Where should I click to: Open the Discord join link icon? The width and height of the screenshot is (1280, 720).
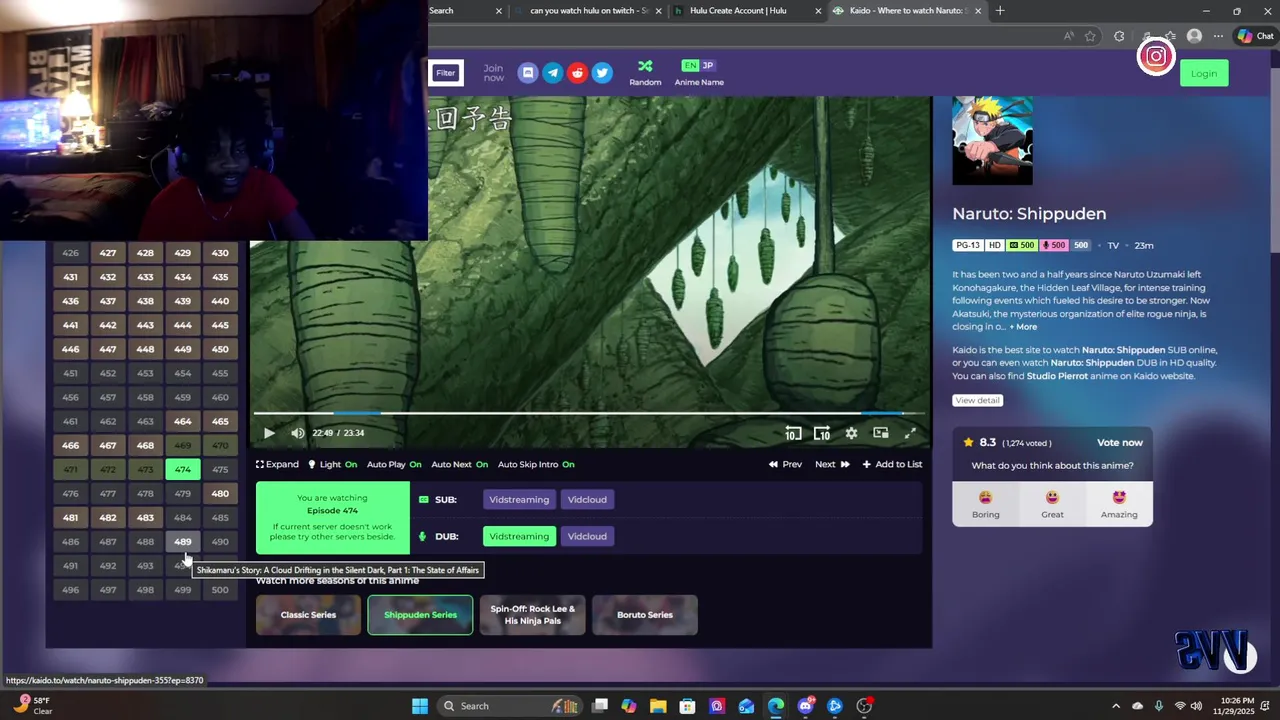528,73
